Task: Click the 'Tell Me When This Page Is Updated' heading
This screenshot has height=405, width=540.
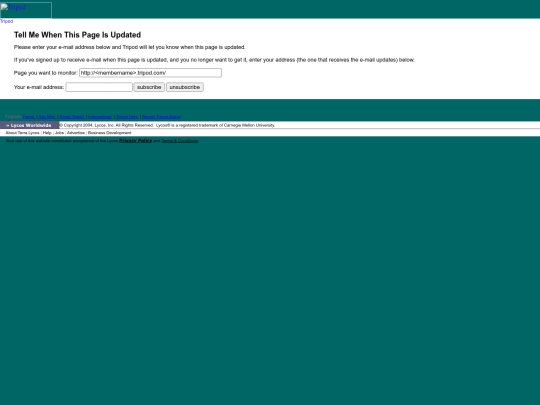Action: 77,35
